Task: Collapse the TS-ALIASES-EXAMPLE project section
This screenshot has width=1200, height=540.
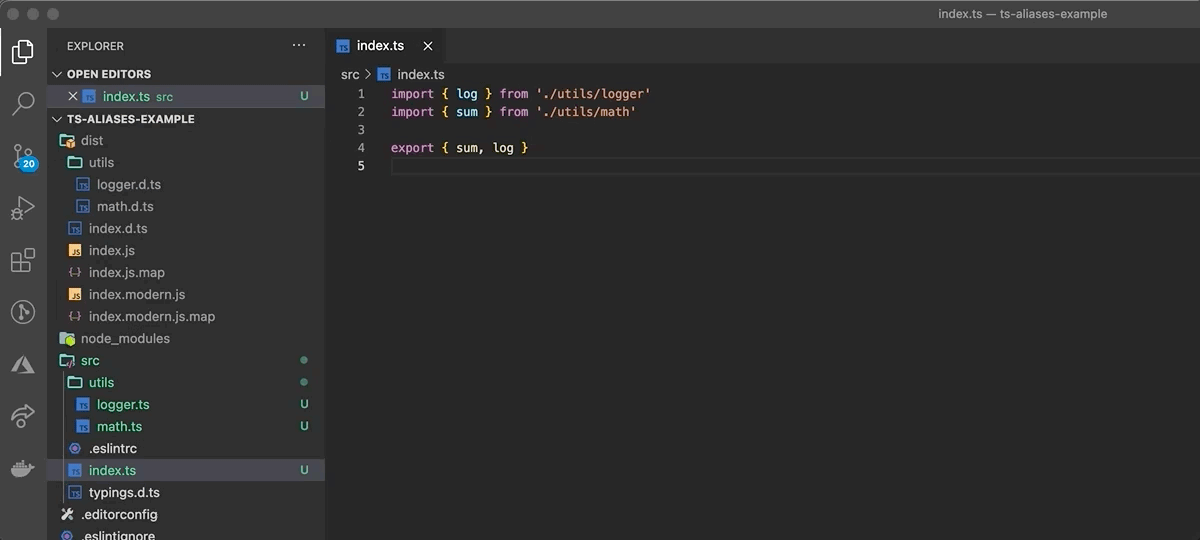Action: click(130, 119)
